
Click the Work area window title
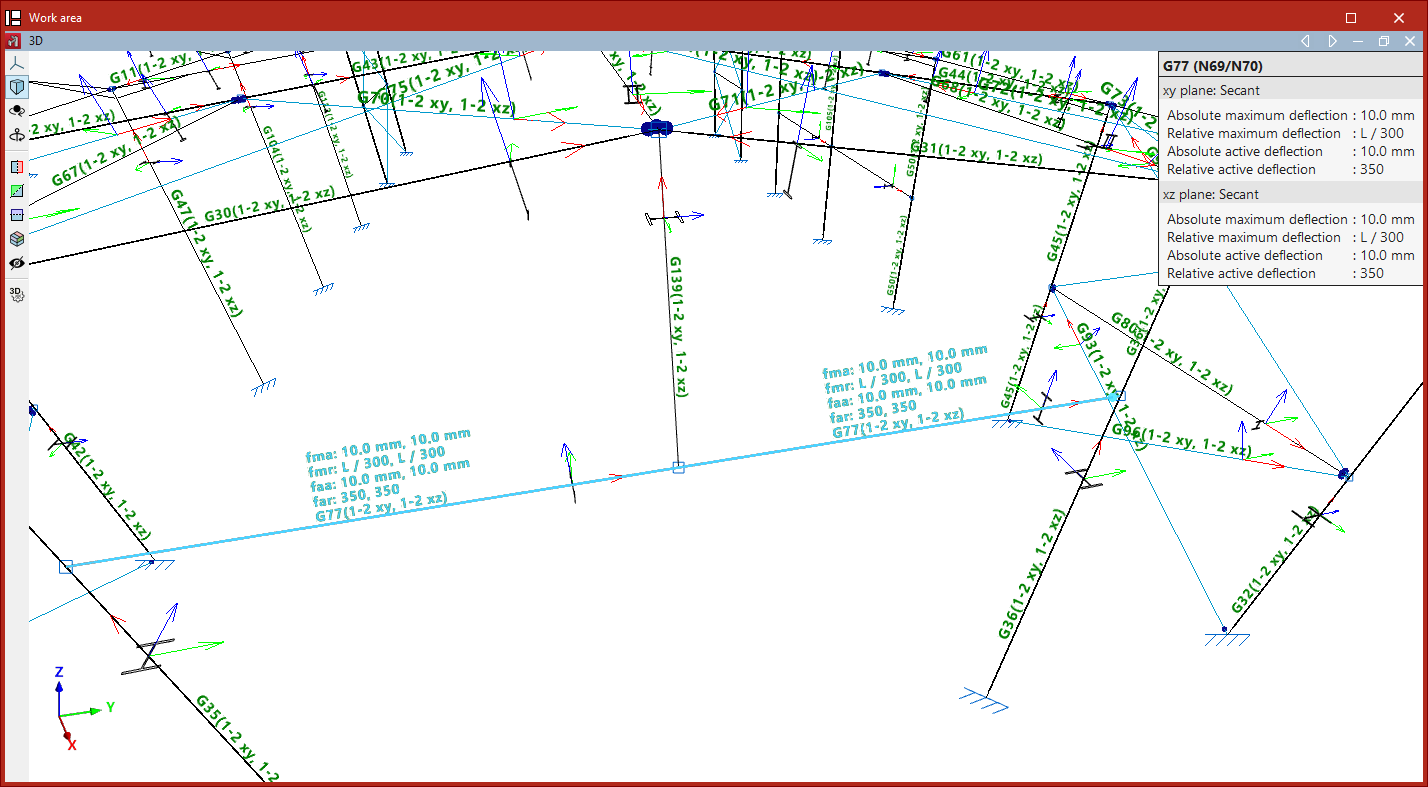pyautogui.click(x=56, y=18)
